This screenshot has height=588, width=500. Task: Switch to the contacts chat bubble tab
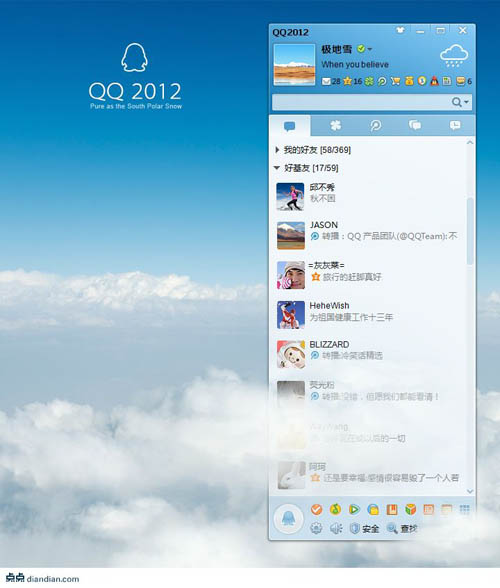(290, 126)
